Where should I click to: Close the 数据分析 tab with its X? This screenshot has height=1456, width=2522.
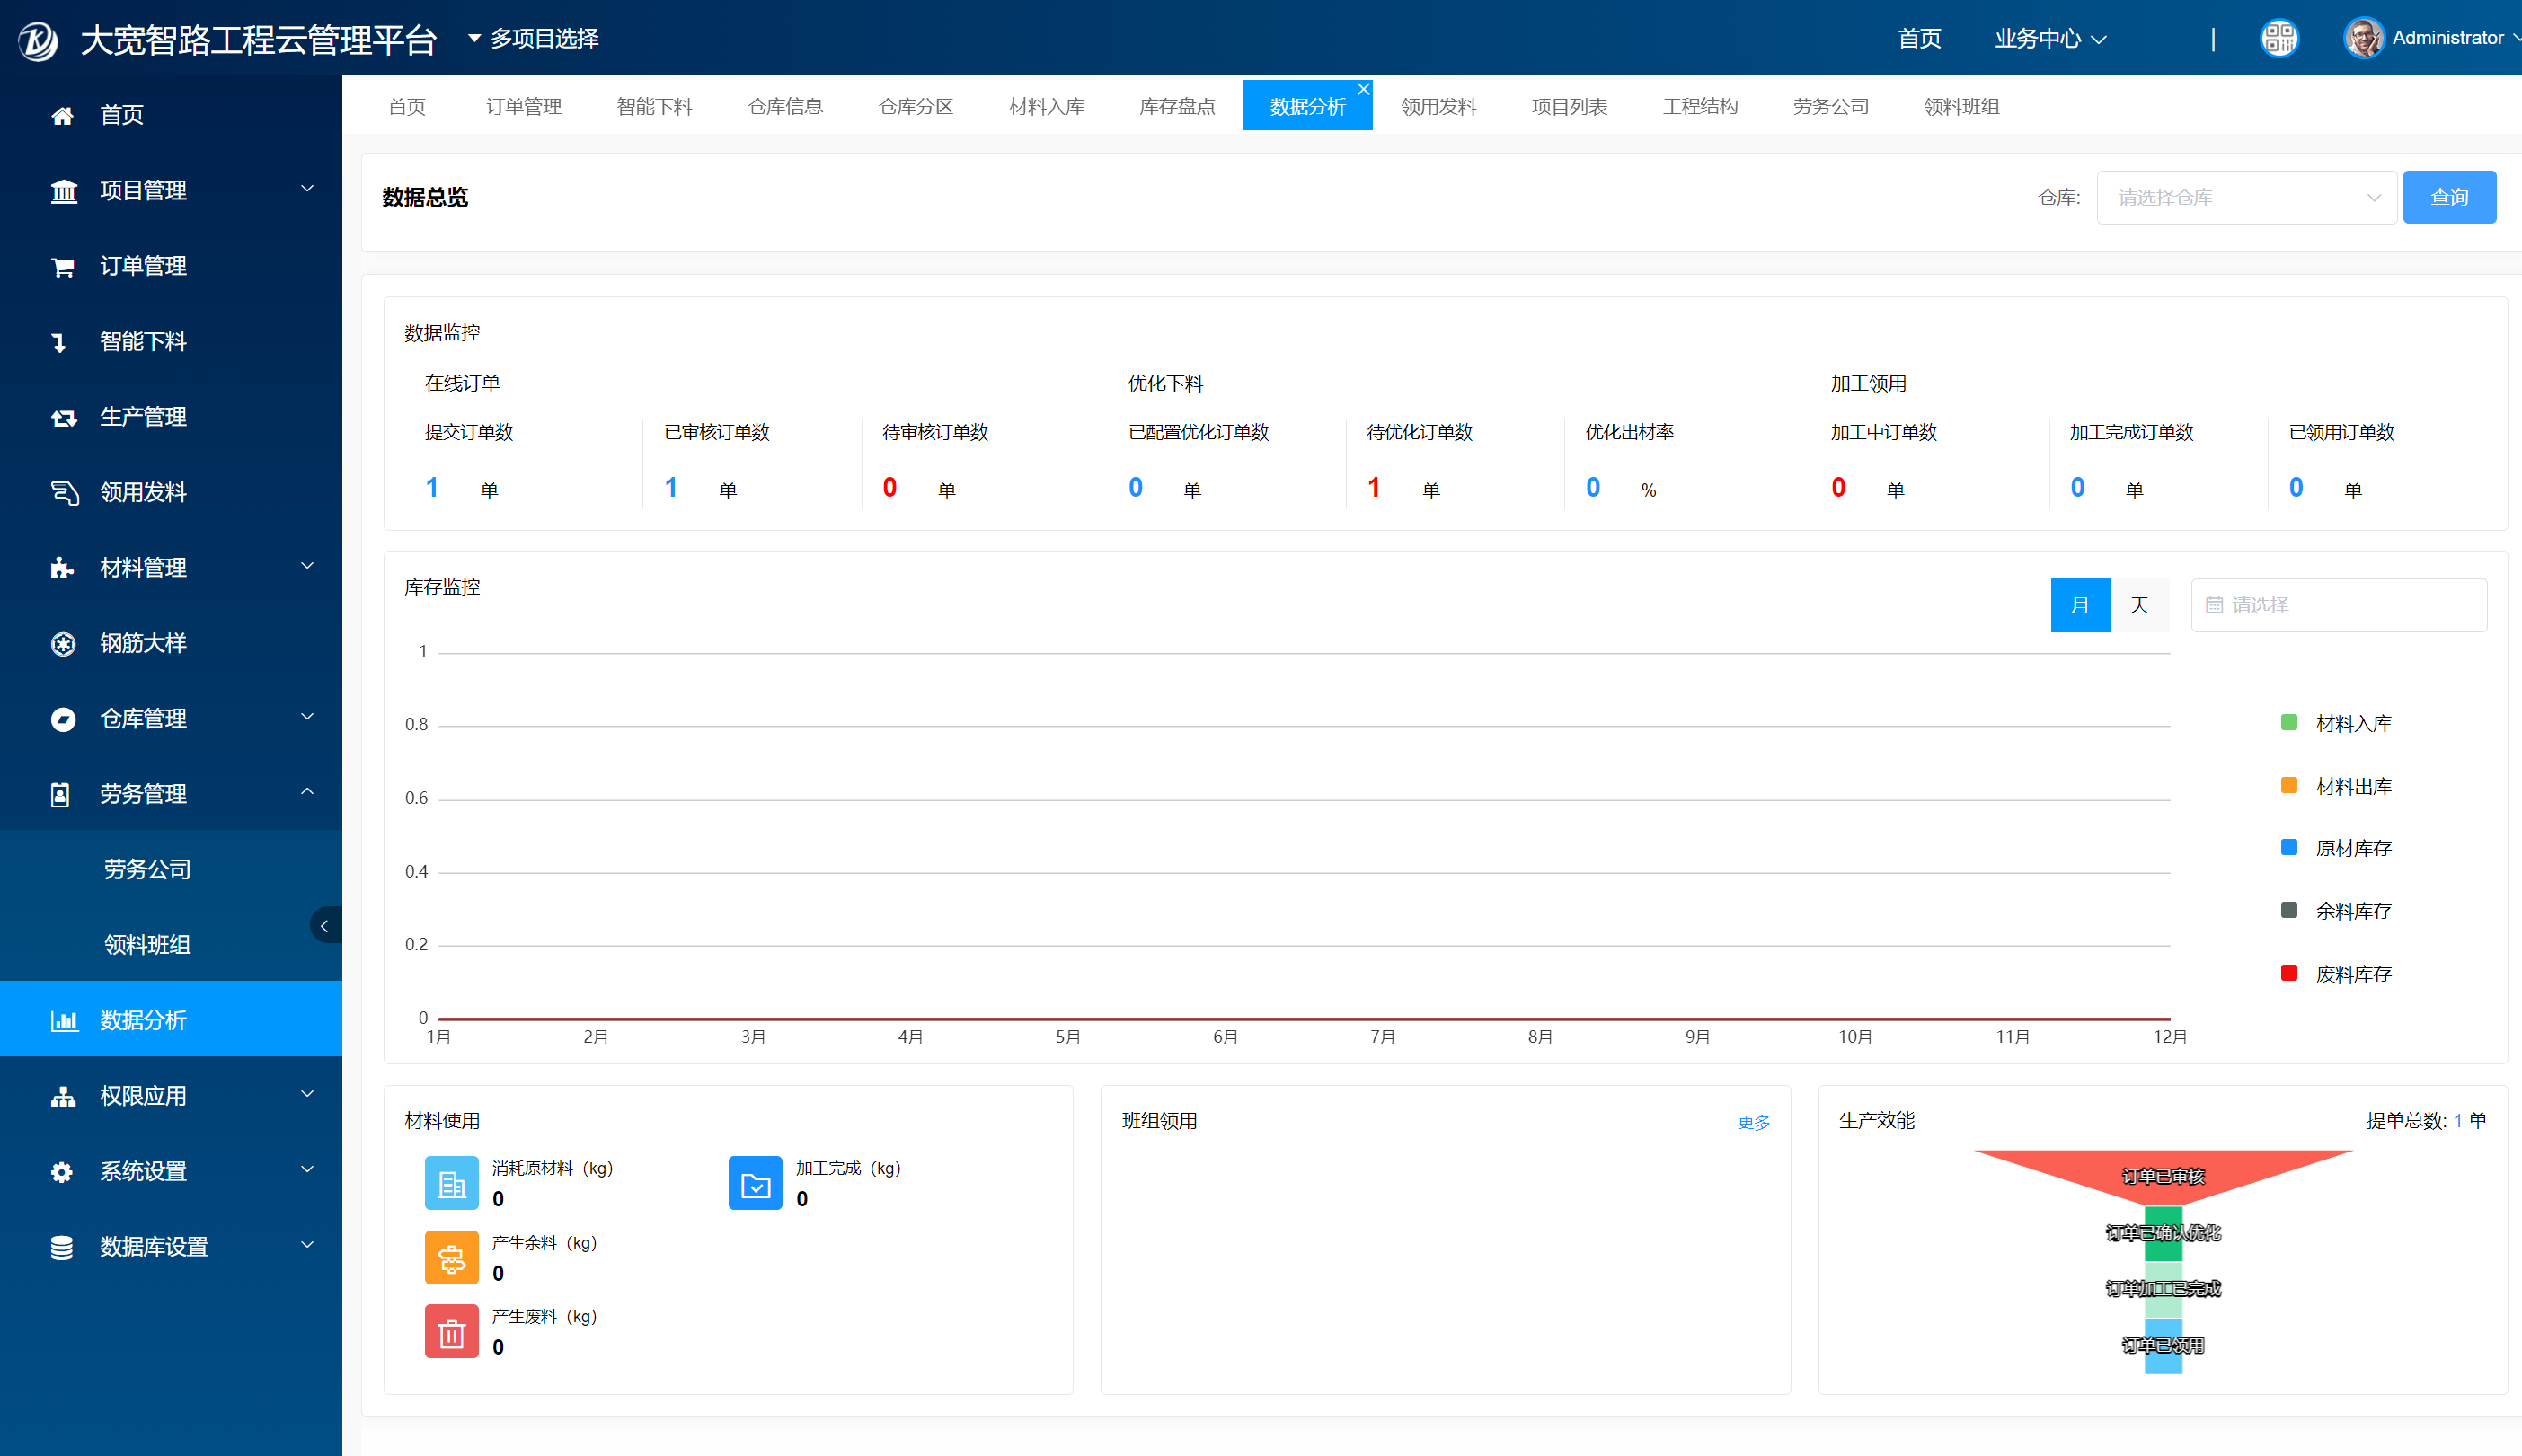tap(1363, 89)
